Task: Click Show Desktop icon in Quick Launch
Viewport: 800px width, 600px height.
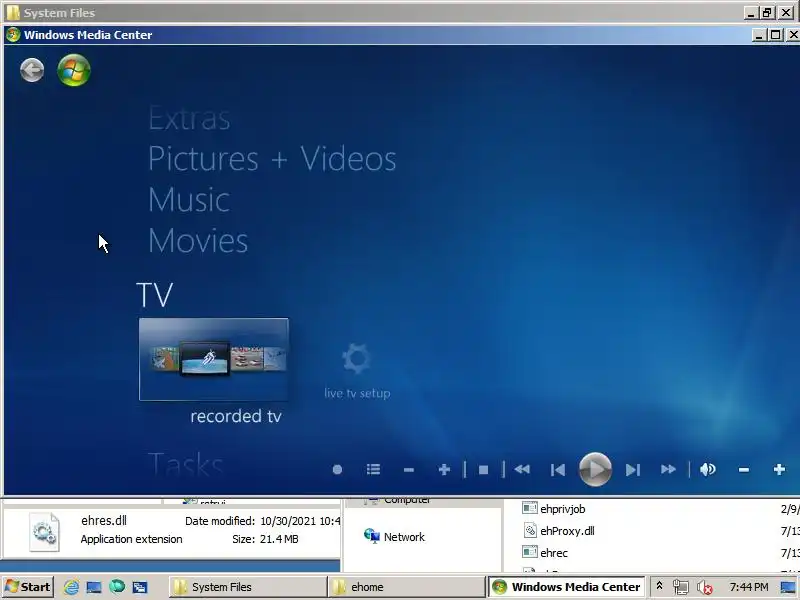Action: click(94, 587)
